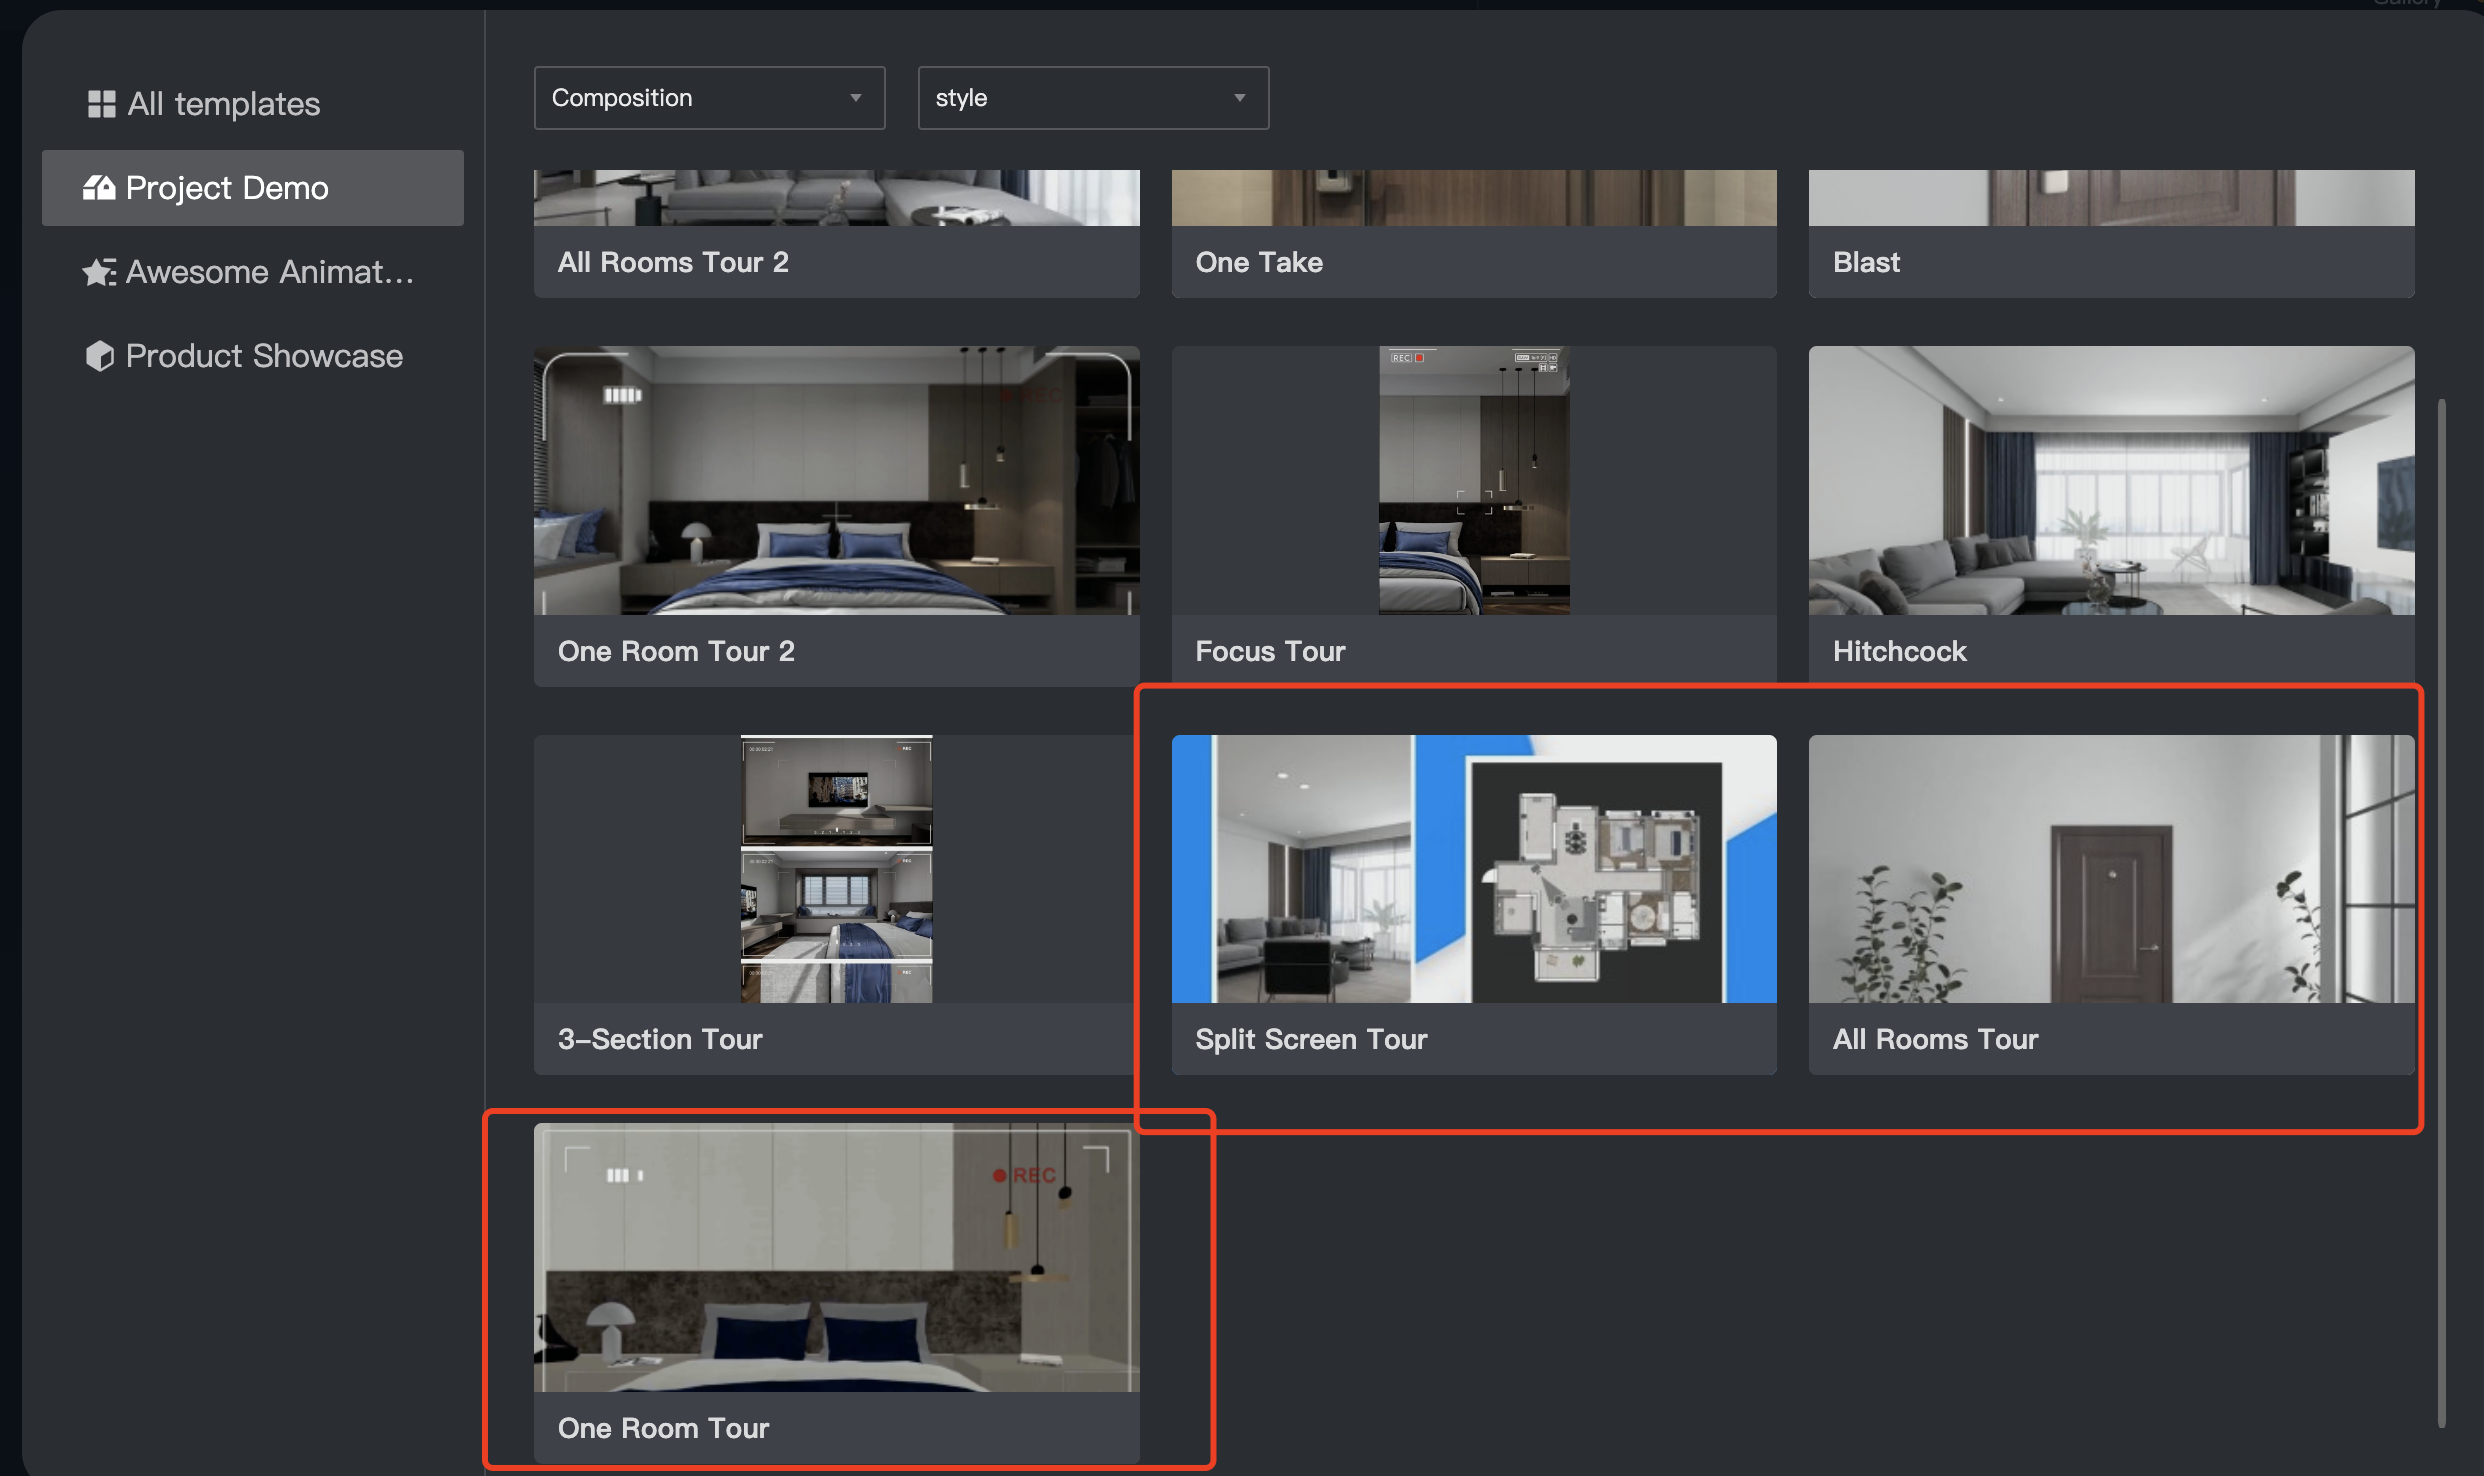Click the template list vertical scrollbar
Screen dimensions: 2484x1476
(x=2441, y=910)
